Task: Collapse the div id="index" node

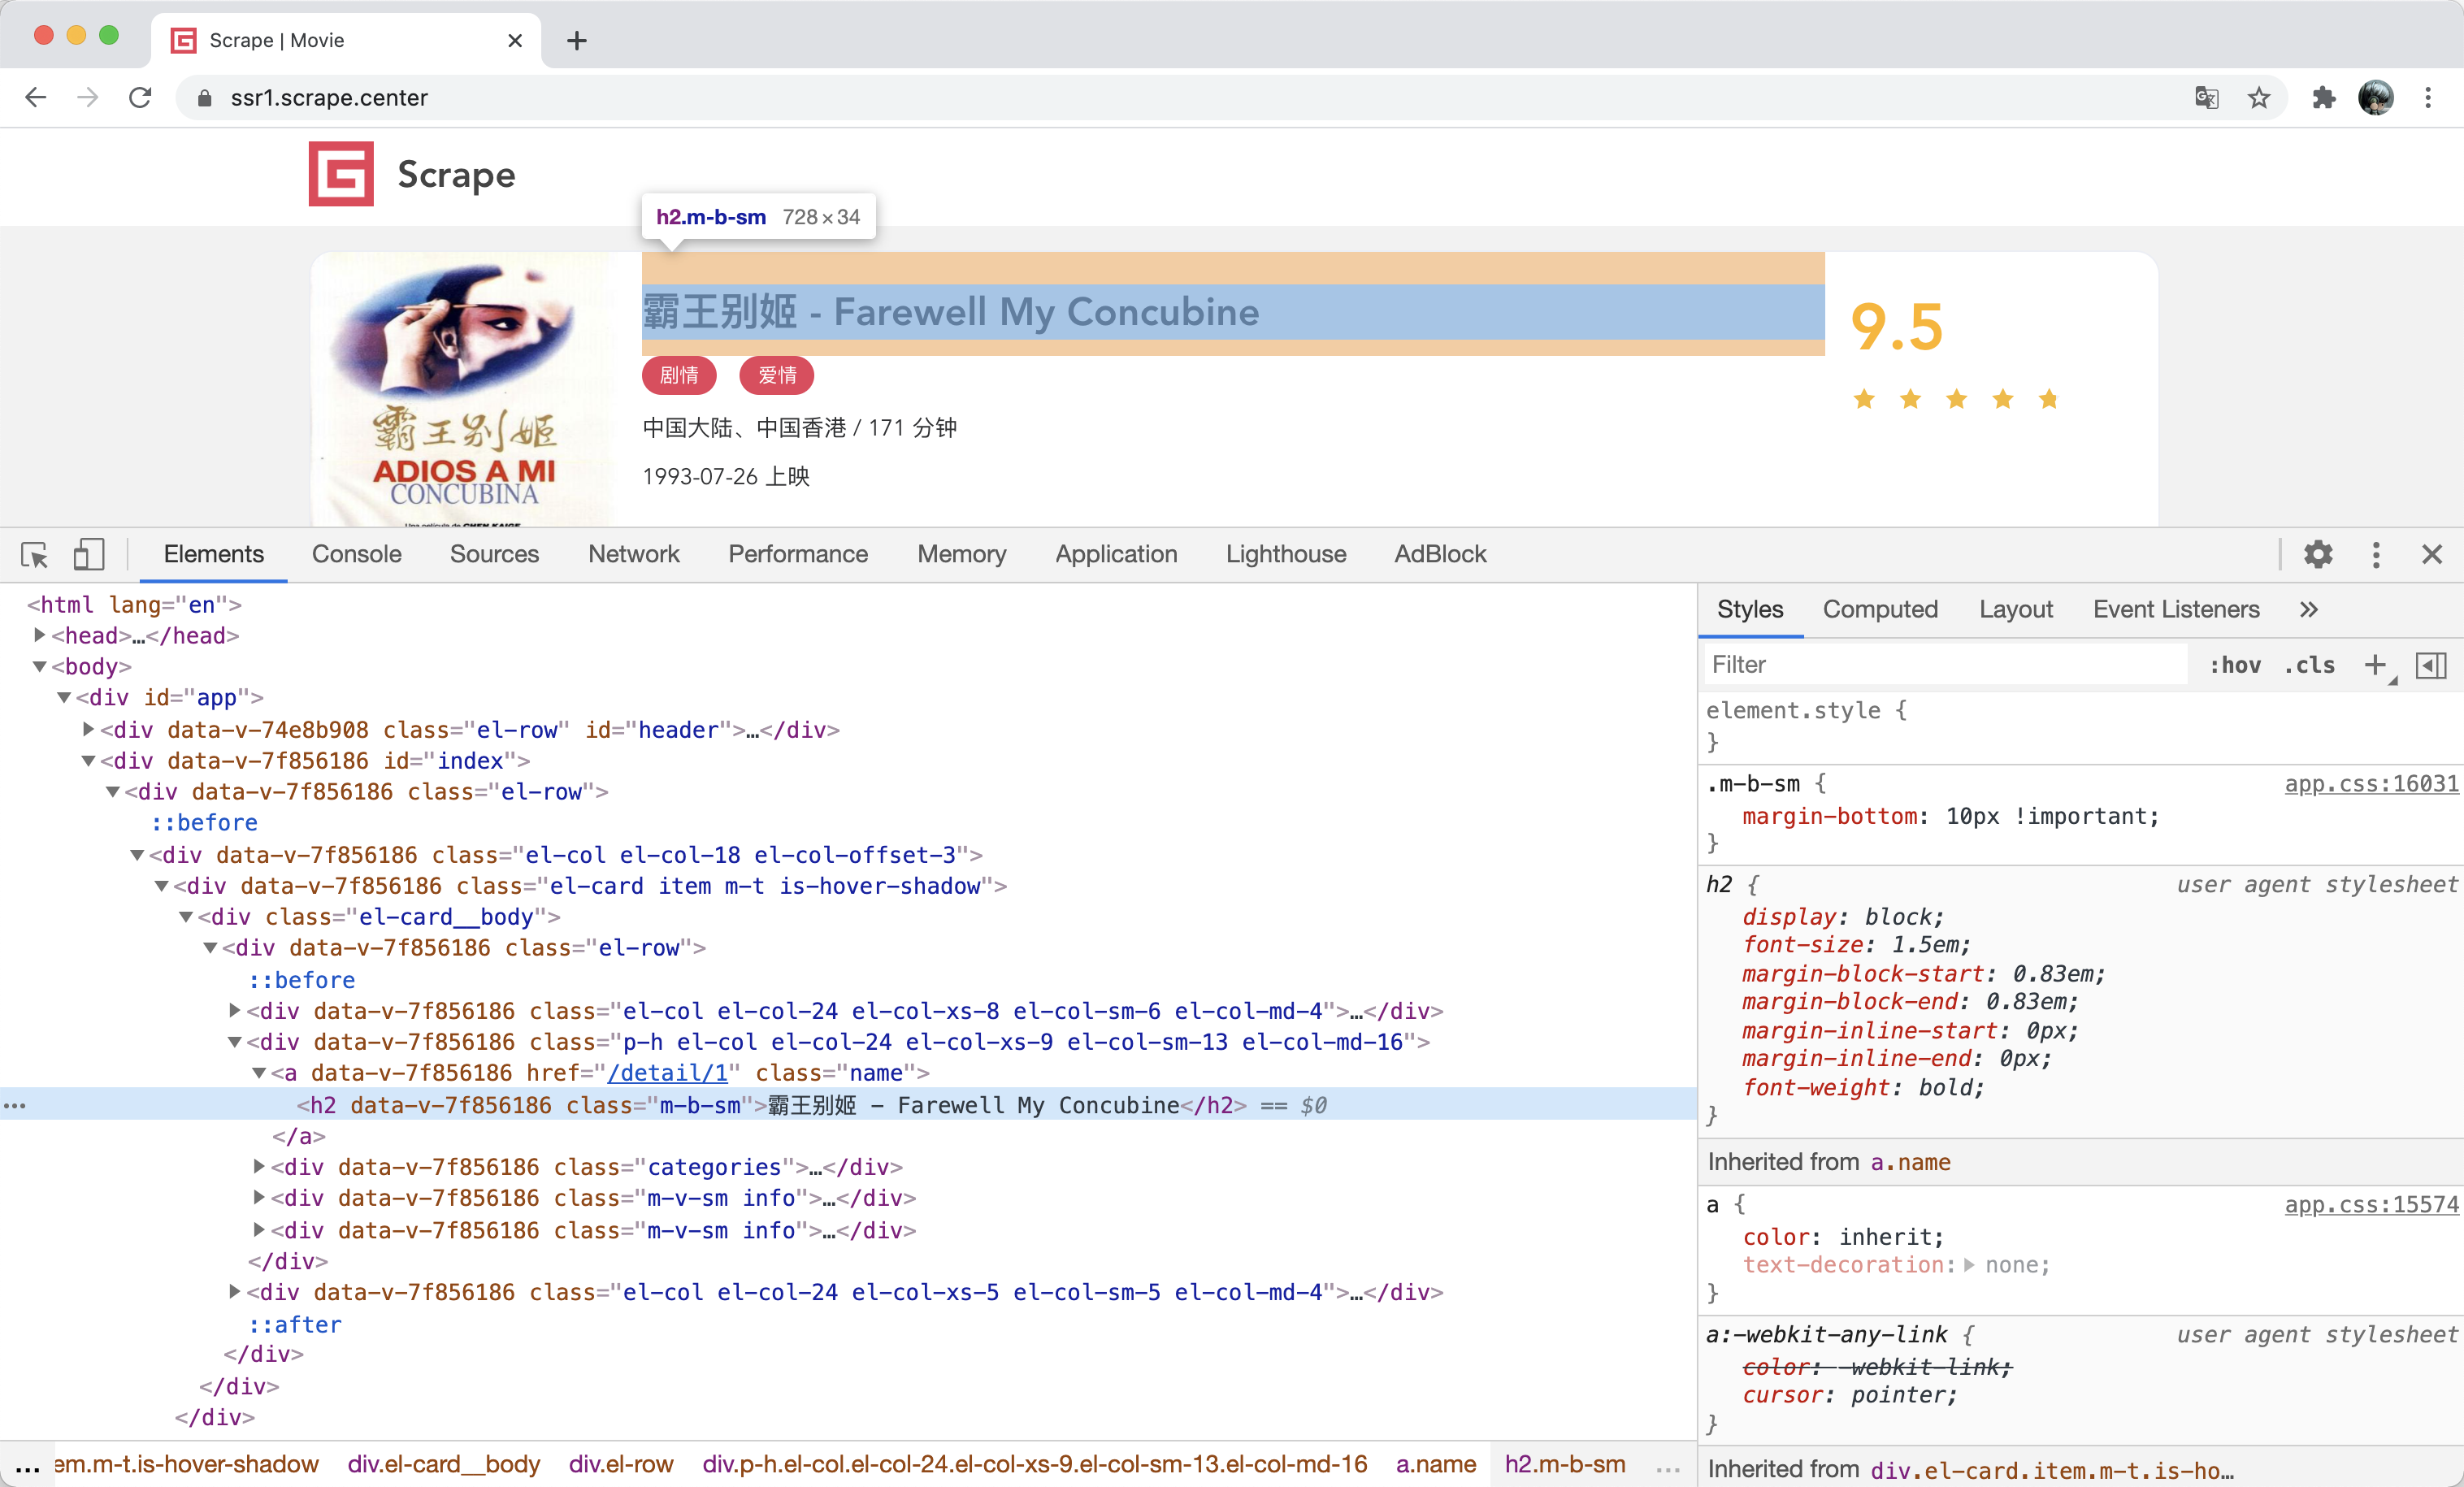Action: (88, 760)
